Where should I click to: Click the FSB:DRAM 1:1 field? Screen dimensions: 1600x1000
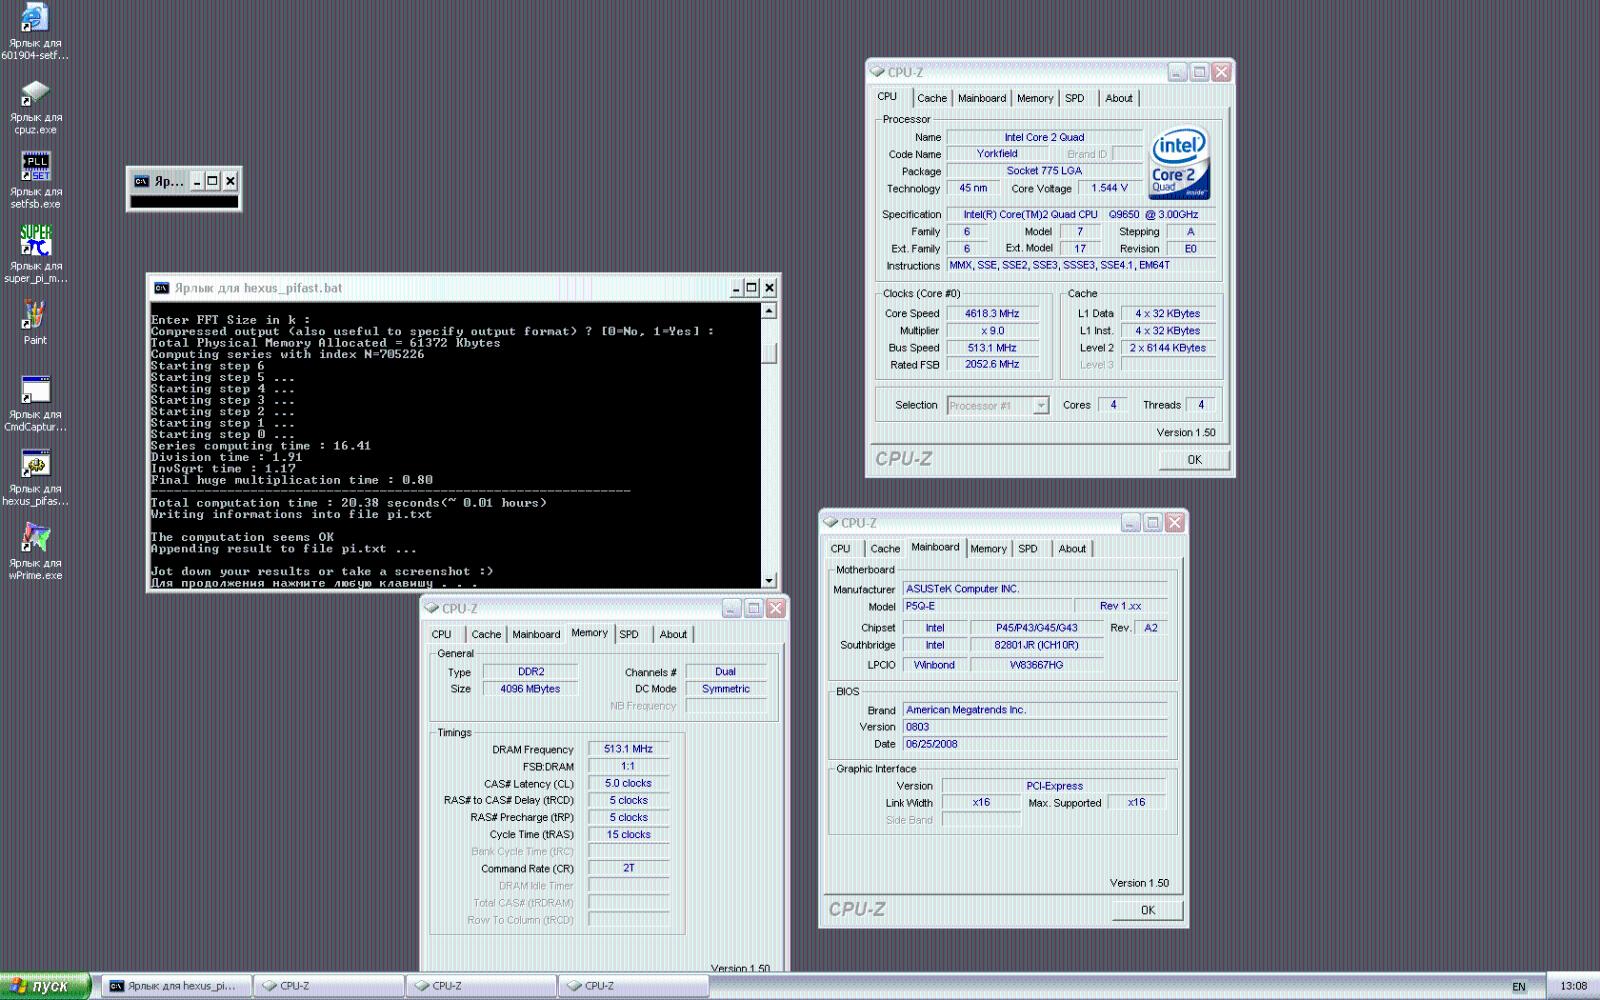(628, 766)
